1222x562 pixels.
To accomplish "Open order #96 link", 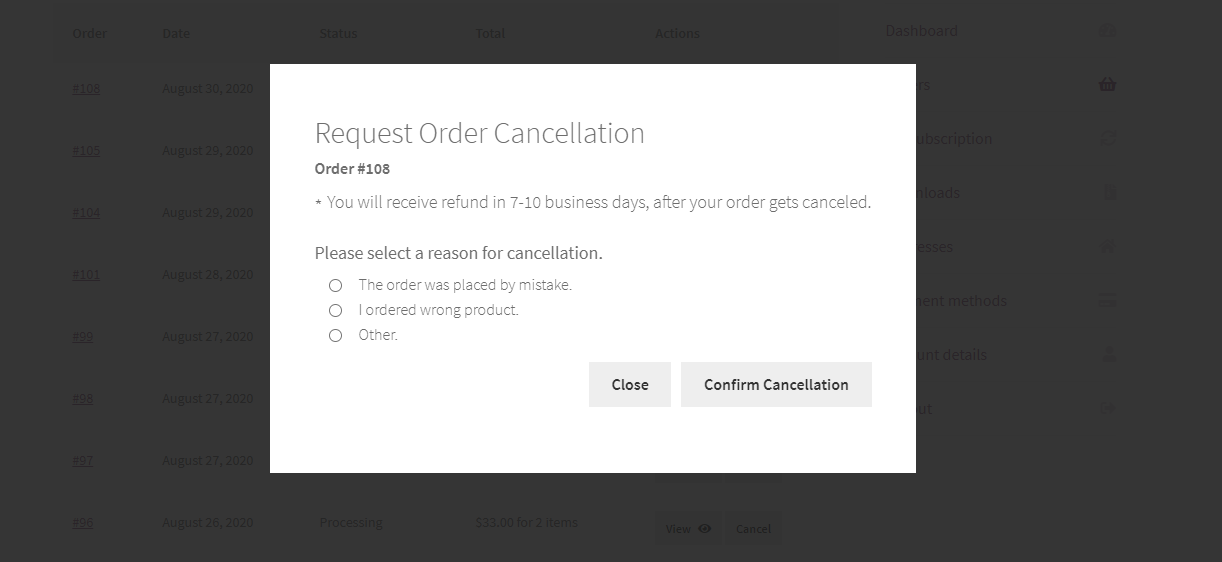I will point(83,522).
